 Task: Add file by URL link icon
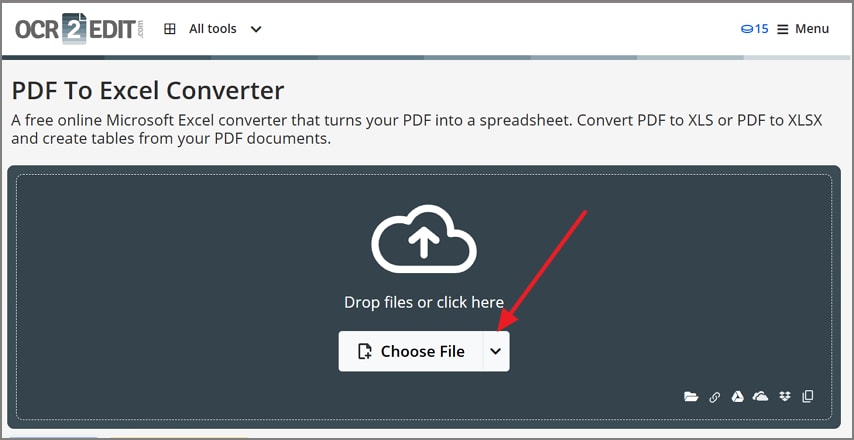pos(715,397)
